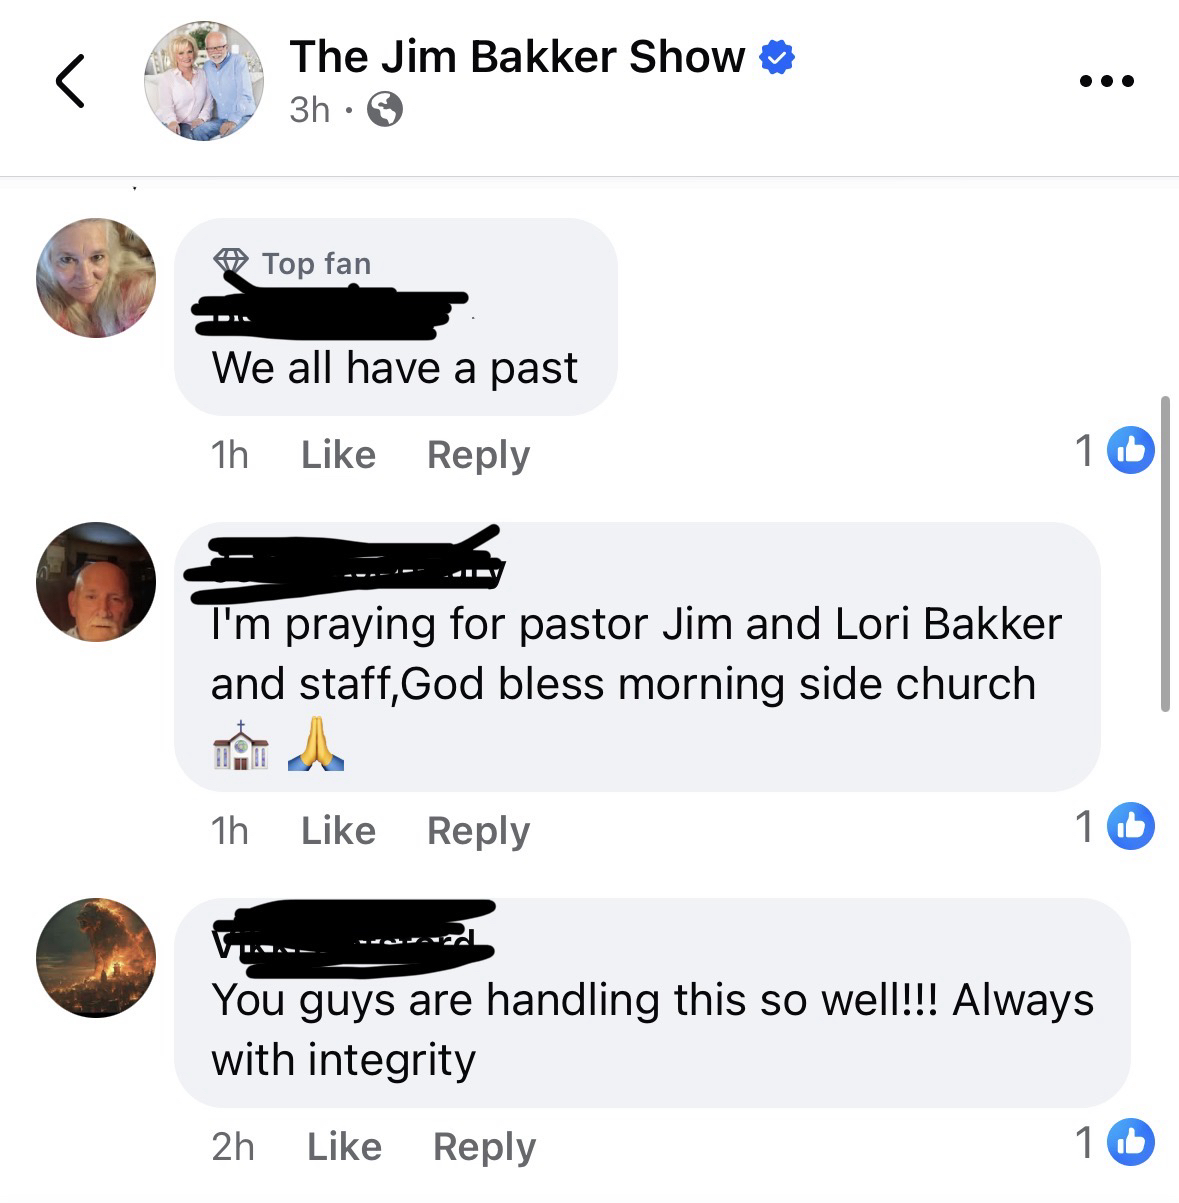This screenshot has height=1203, width=1179.
Task: Reply to the 'Always with integrity' comment
Action: (x=484, y=1147)
